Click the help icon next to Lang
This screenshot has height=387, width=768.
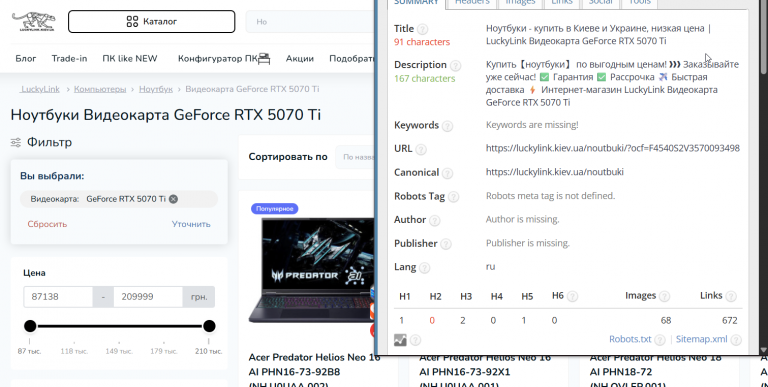425,268
